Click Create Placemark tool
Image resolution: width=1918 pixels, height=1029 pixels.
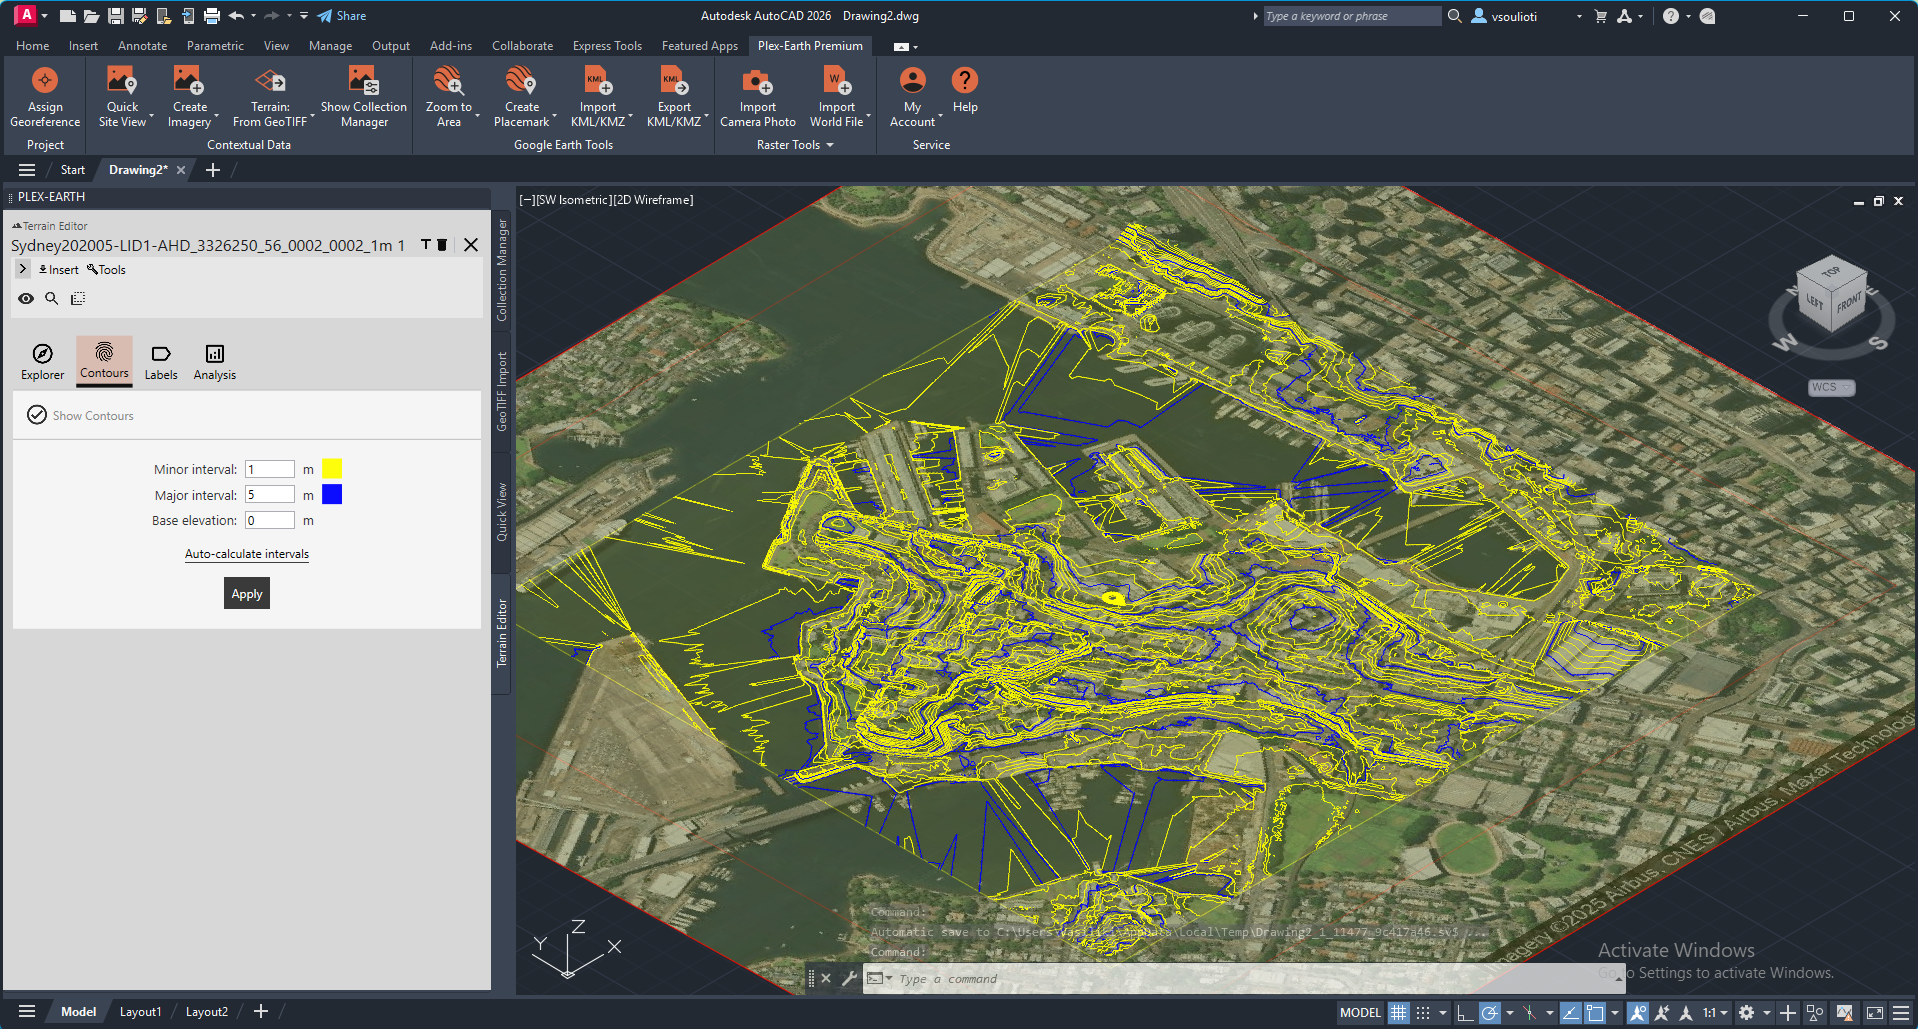tap(521, 97)
